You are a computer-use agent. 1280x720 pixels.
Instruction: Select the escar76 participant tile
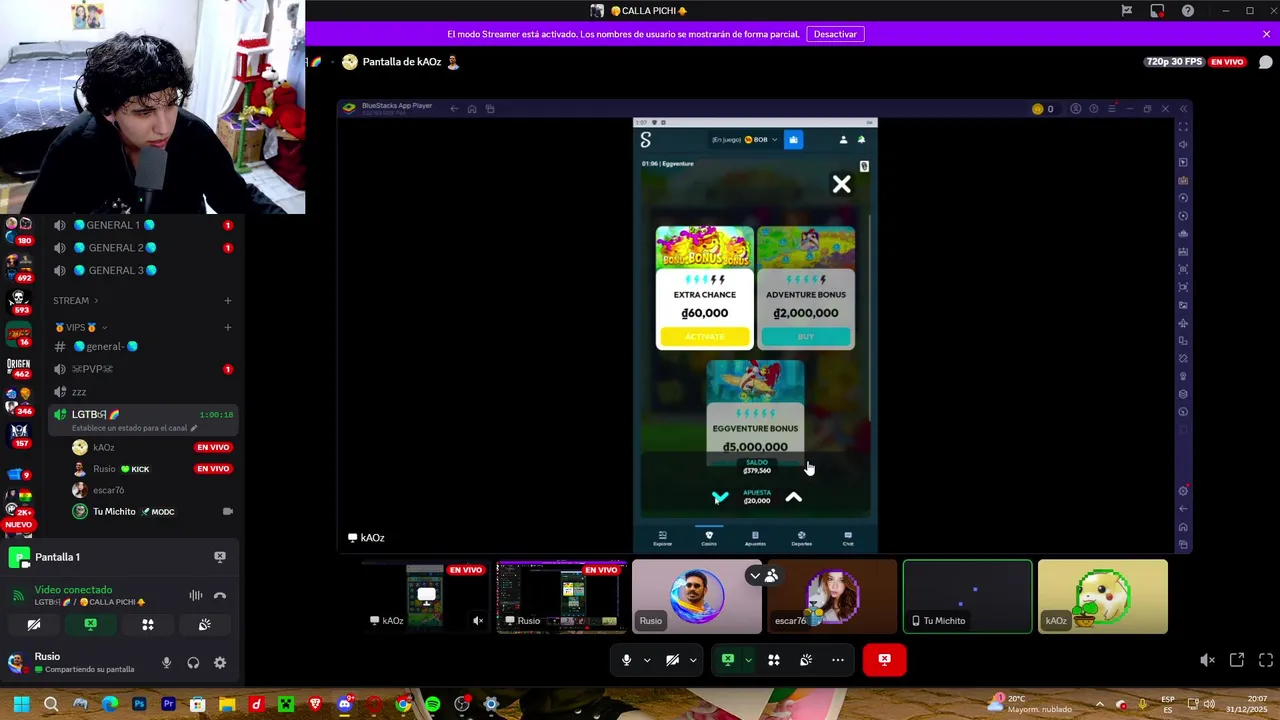click(832, 597)
